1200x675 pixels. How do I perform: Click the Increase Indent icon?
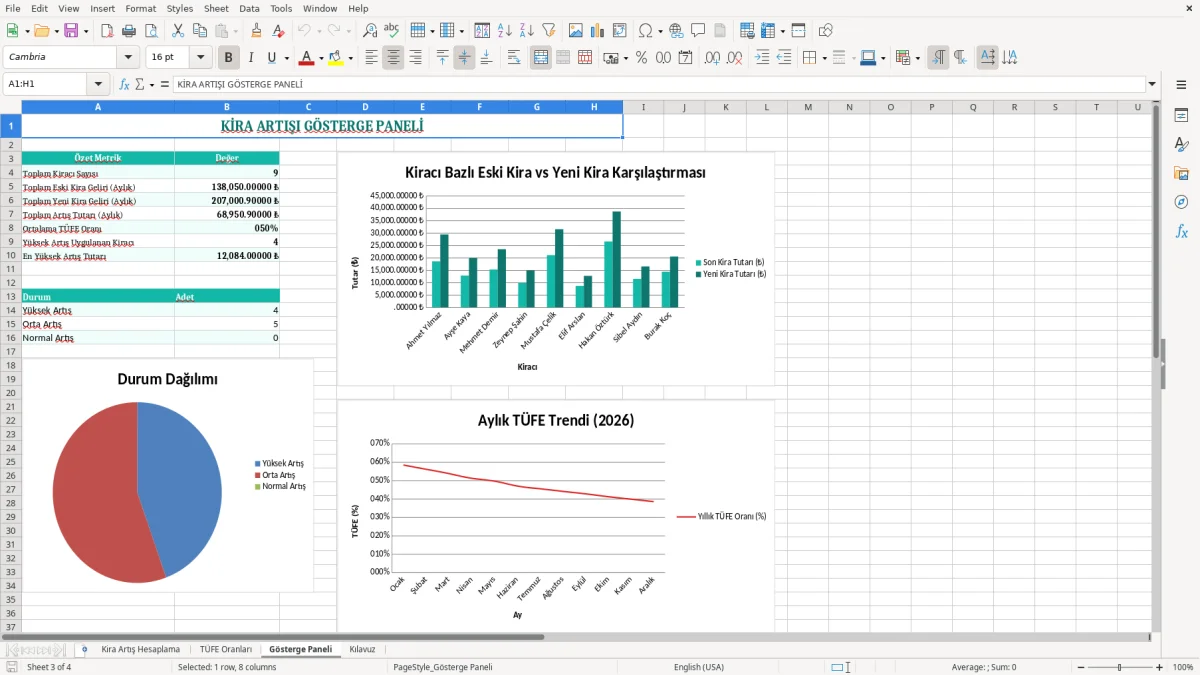coord(762,58)
